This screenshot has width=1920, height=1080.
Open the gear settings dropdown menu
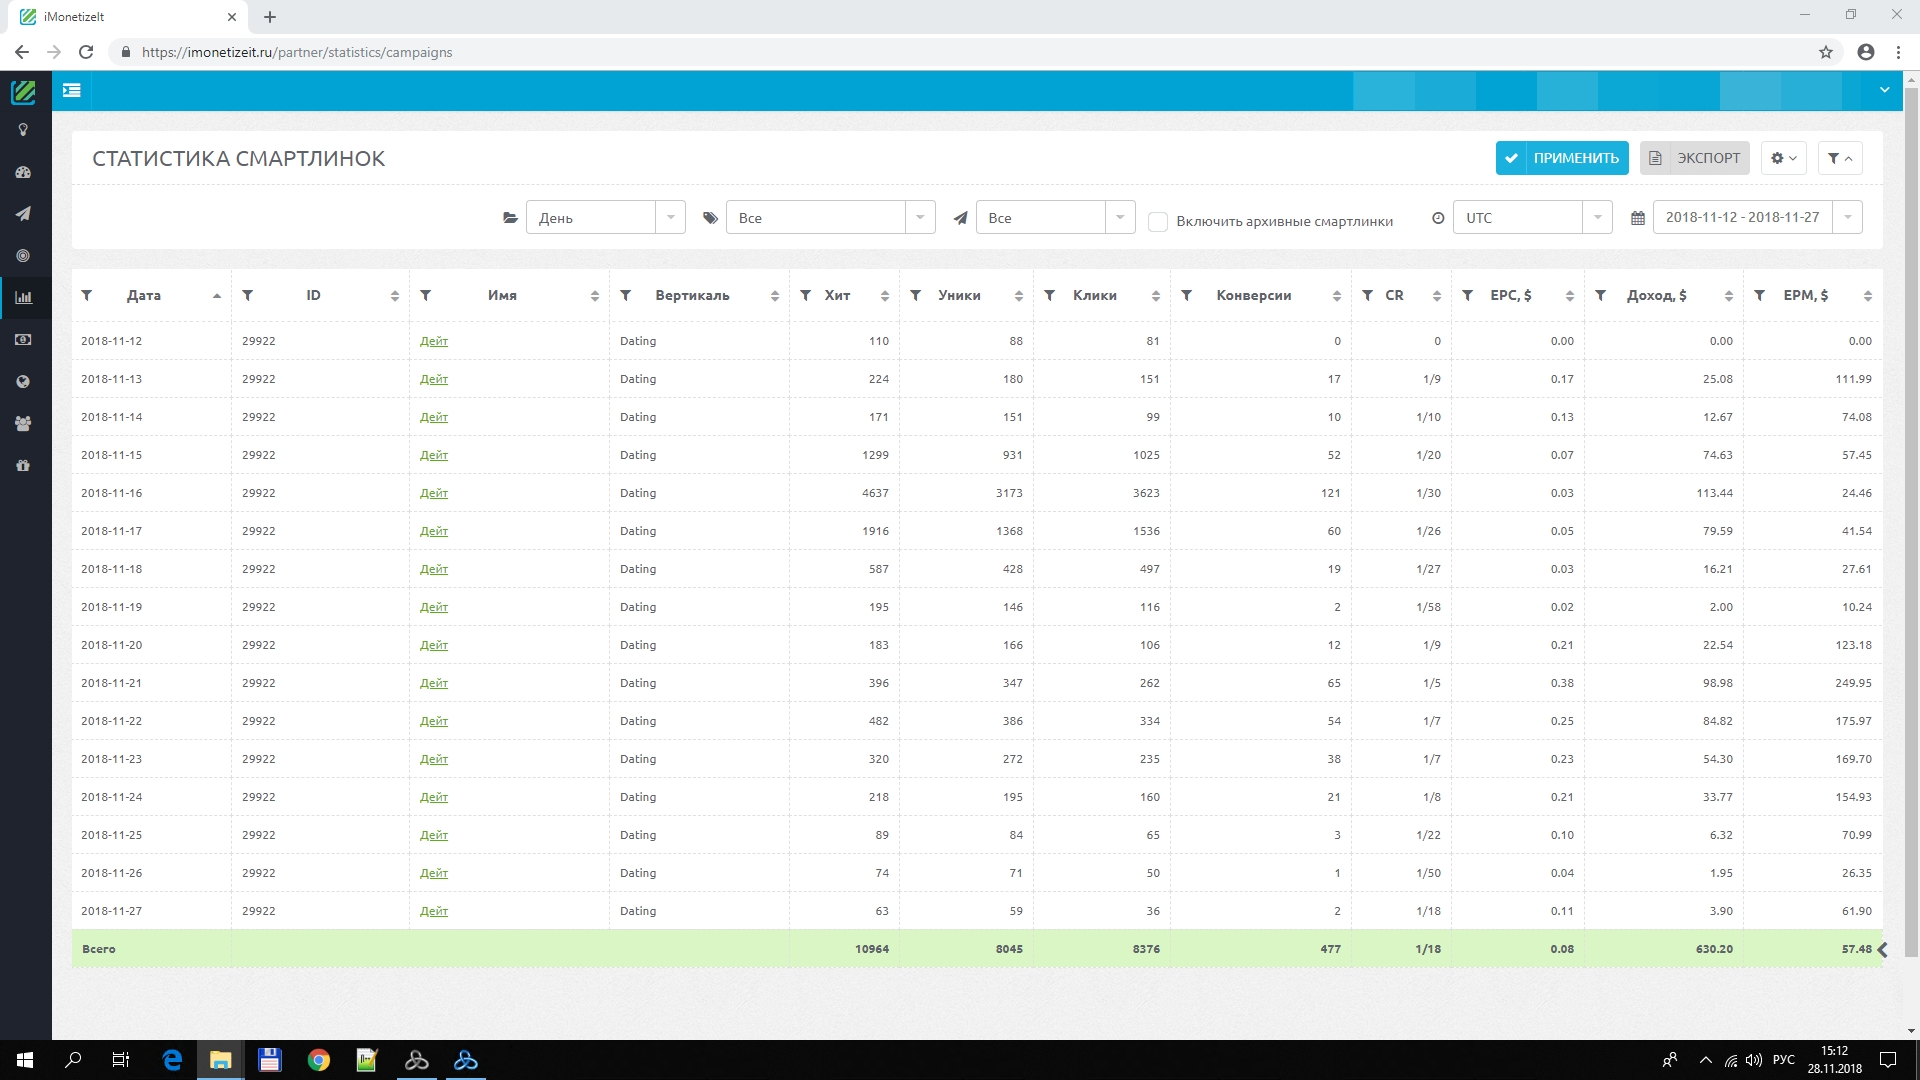[x=1783, y=158]
